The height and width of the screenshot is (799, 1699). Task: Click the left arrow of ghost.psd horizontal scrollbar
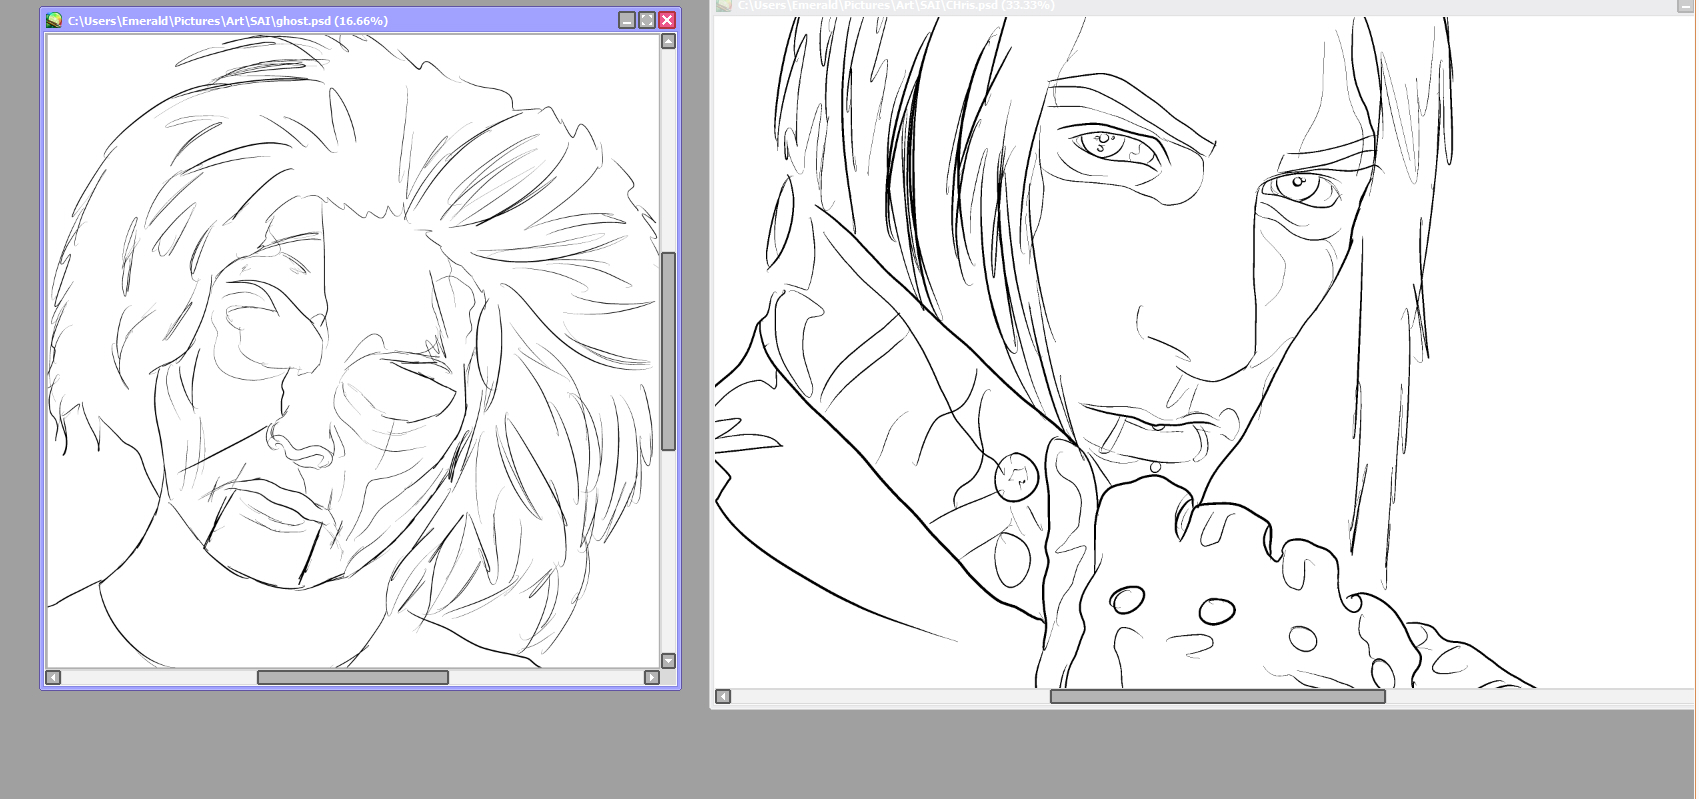53,677
